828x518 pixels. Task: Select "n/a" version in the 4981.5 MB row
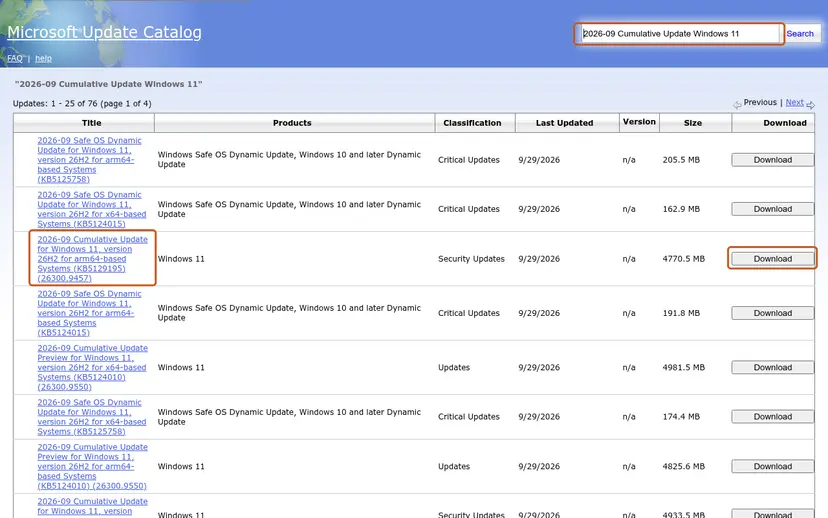point(629,368)
